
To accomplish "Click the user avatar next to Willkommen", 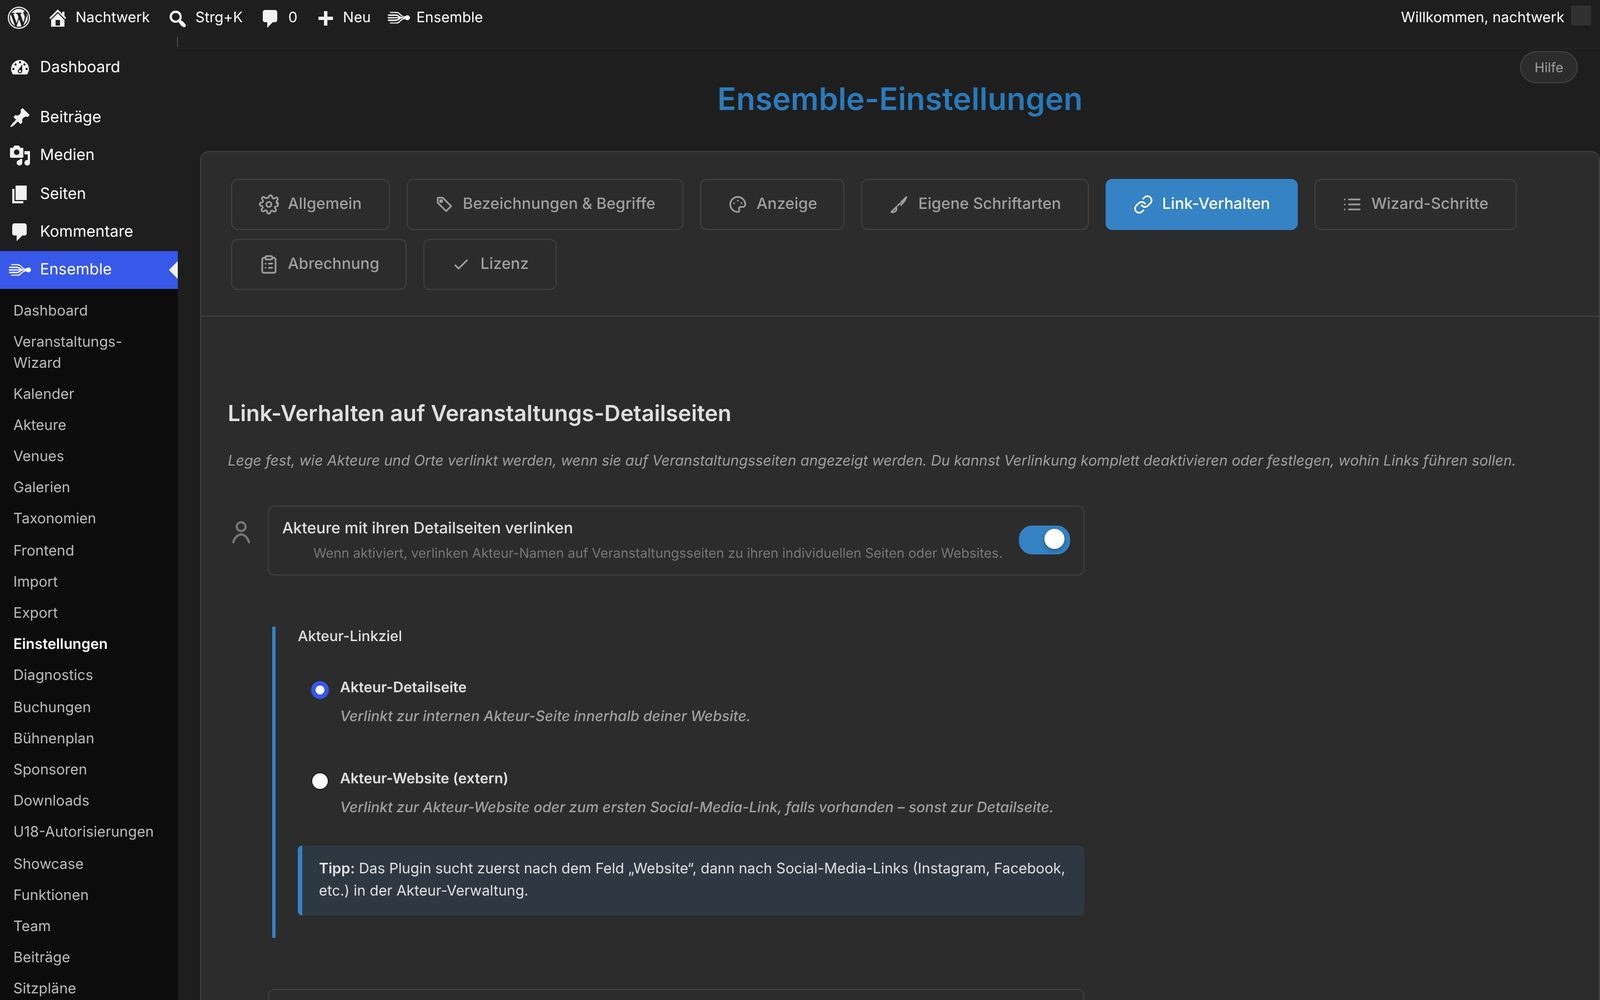I will click(x=1581, y=16).
